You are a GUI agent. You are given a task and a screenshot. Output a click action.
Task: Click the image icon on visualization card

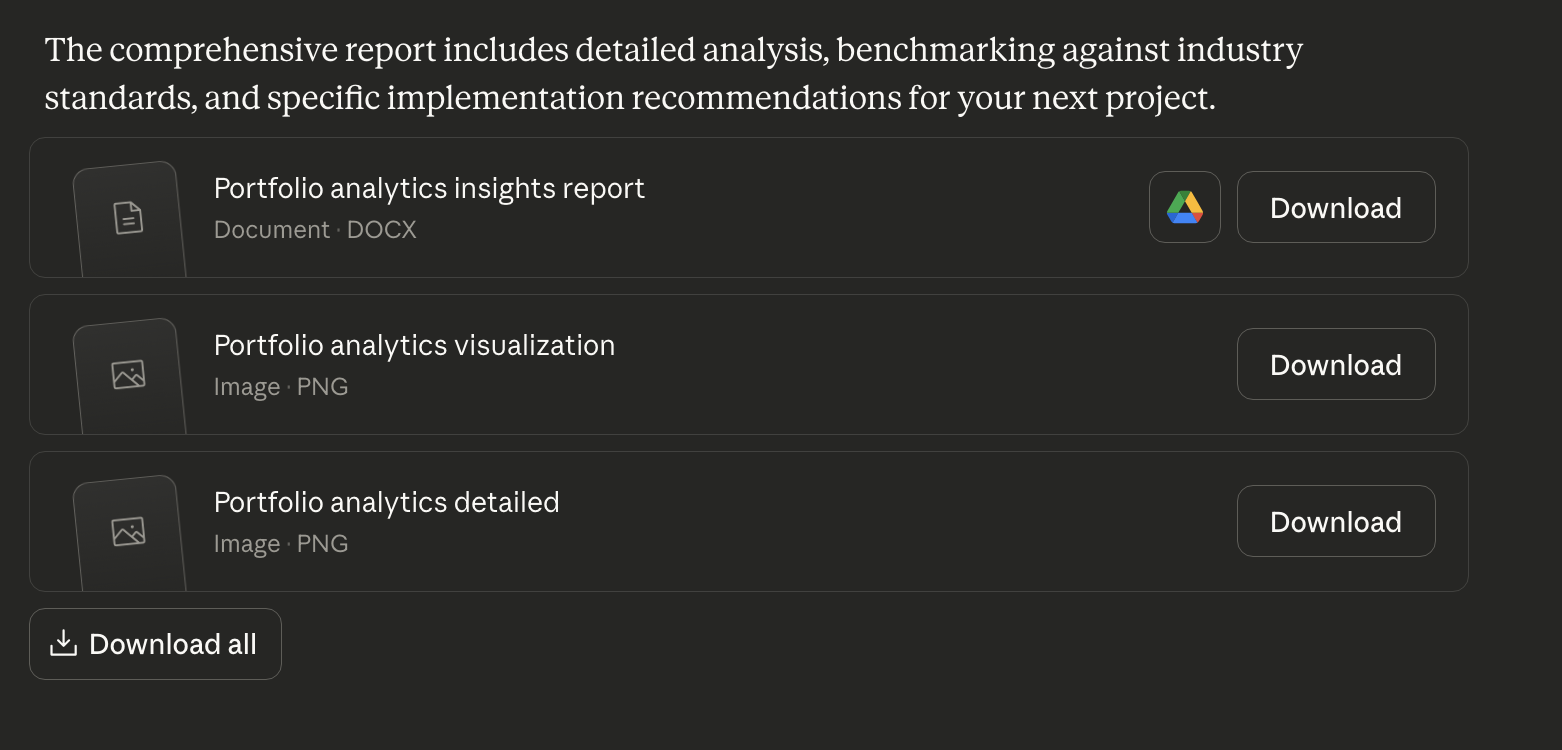128,374
